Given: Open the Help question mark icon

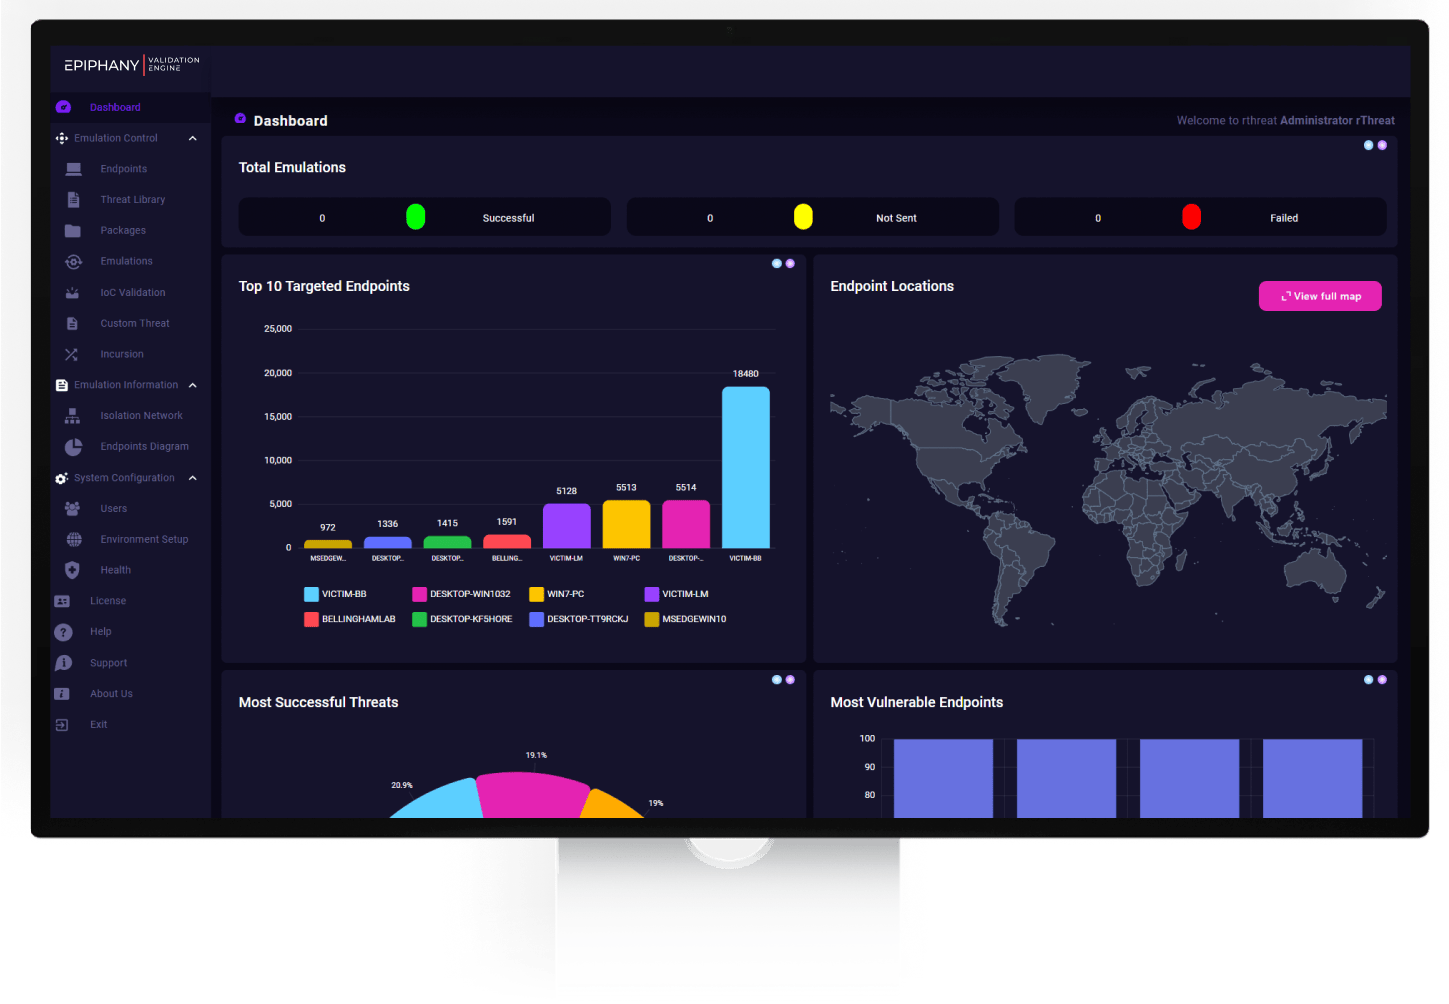Looking at the screenshot, I should [x=63, y=632].
